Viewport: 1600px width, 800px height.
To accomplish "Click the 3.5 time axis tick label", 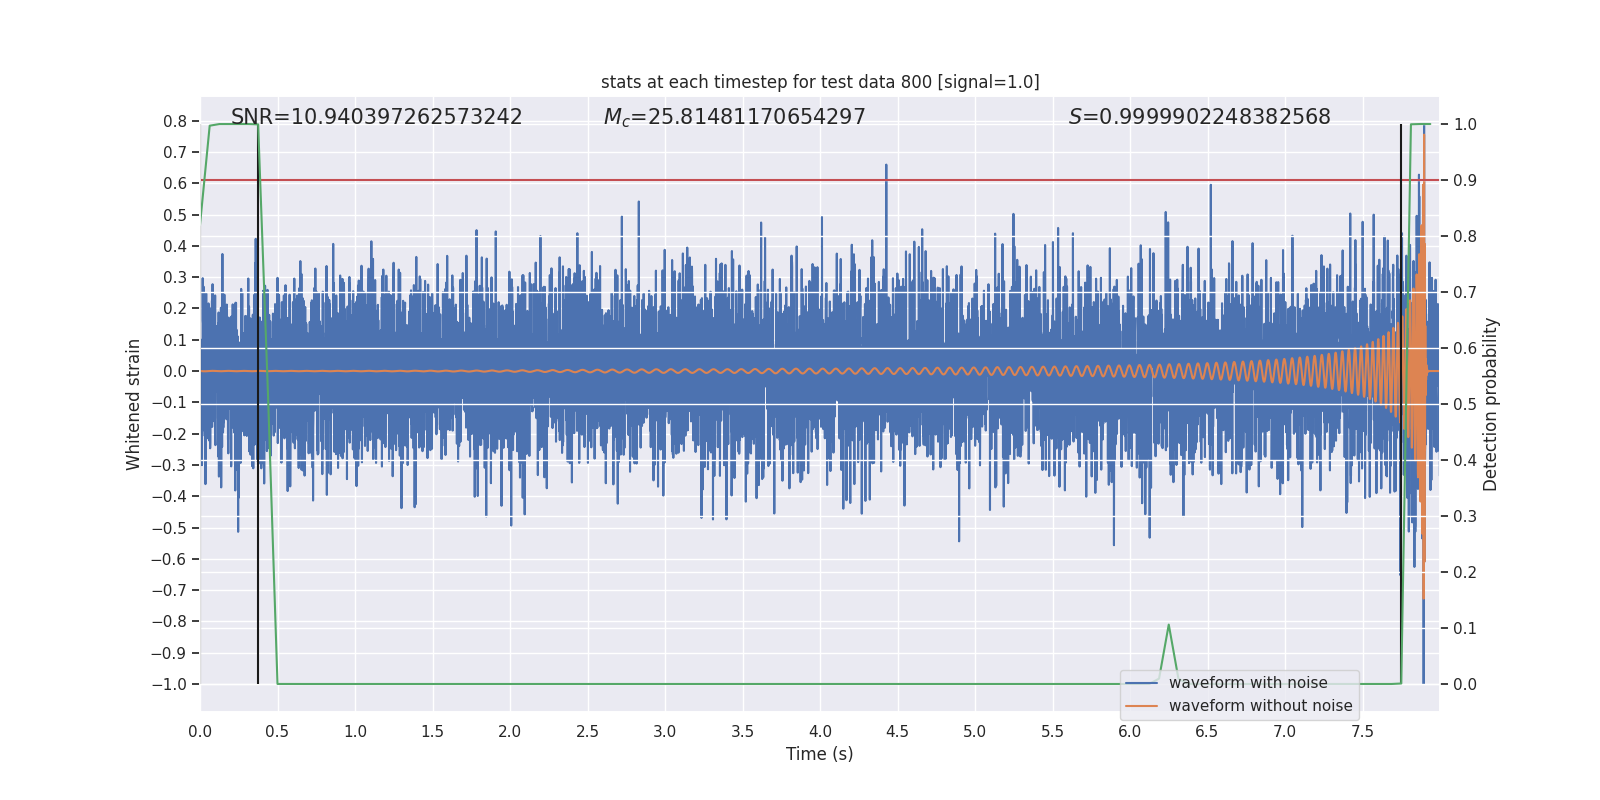I will [742, 732].
